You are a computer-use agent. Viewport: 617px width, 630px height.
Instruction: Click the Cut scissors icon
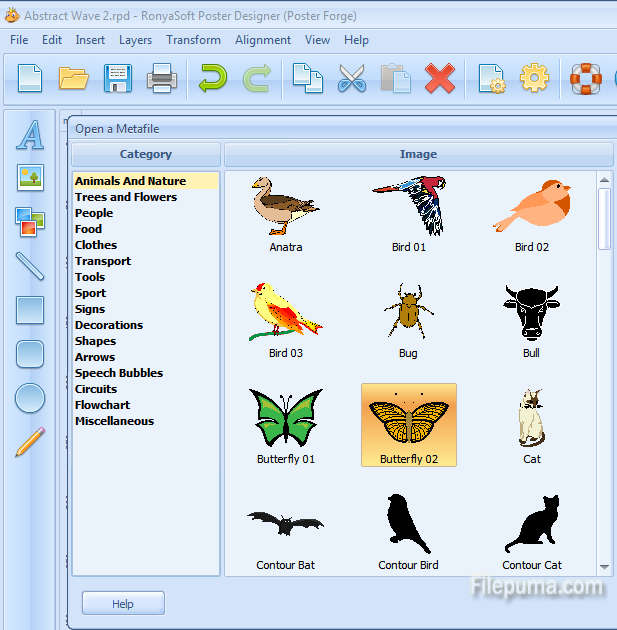pyautogui.click(x=351, y=78)
